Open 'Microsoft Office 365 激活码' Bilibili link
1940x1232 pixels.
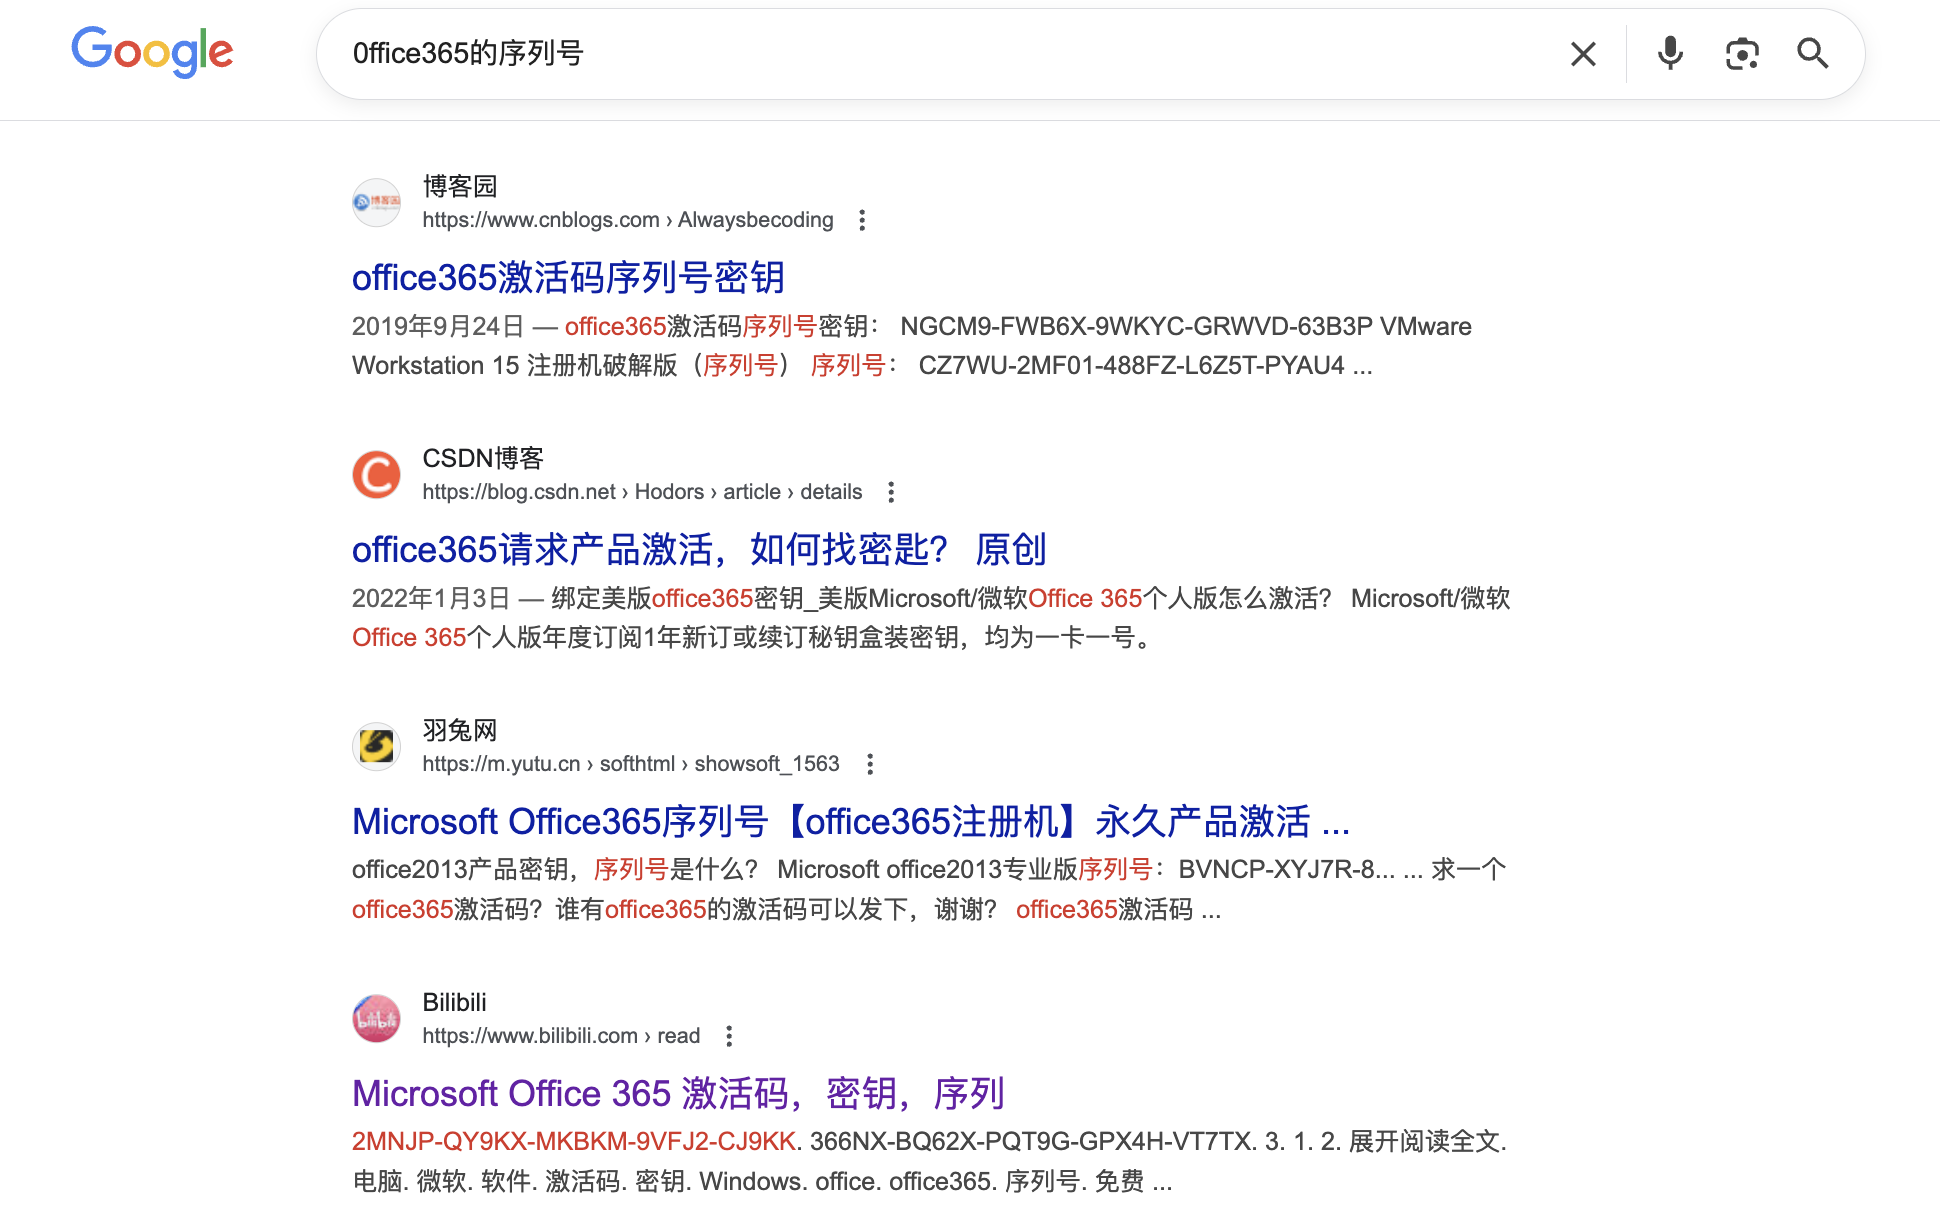(x=677, y=1094)
